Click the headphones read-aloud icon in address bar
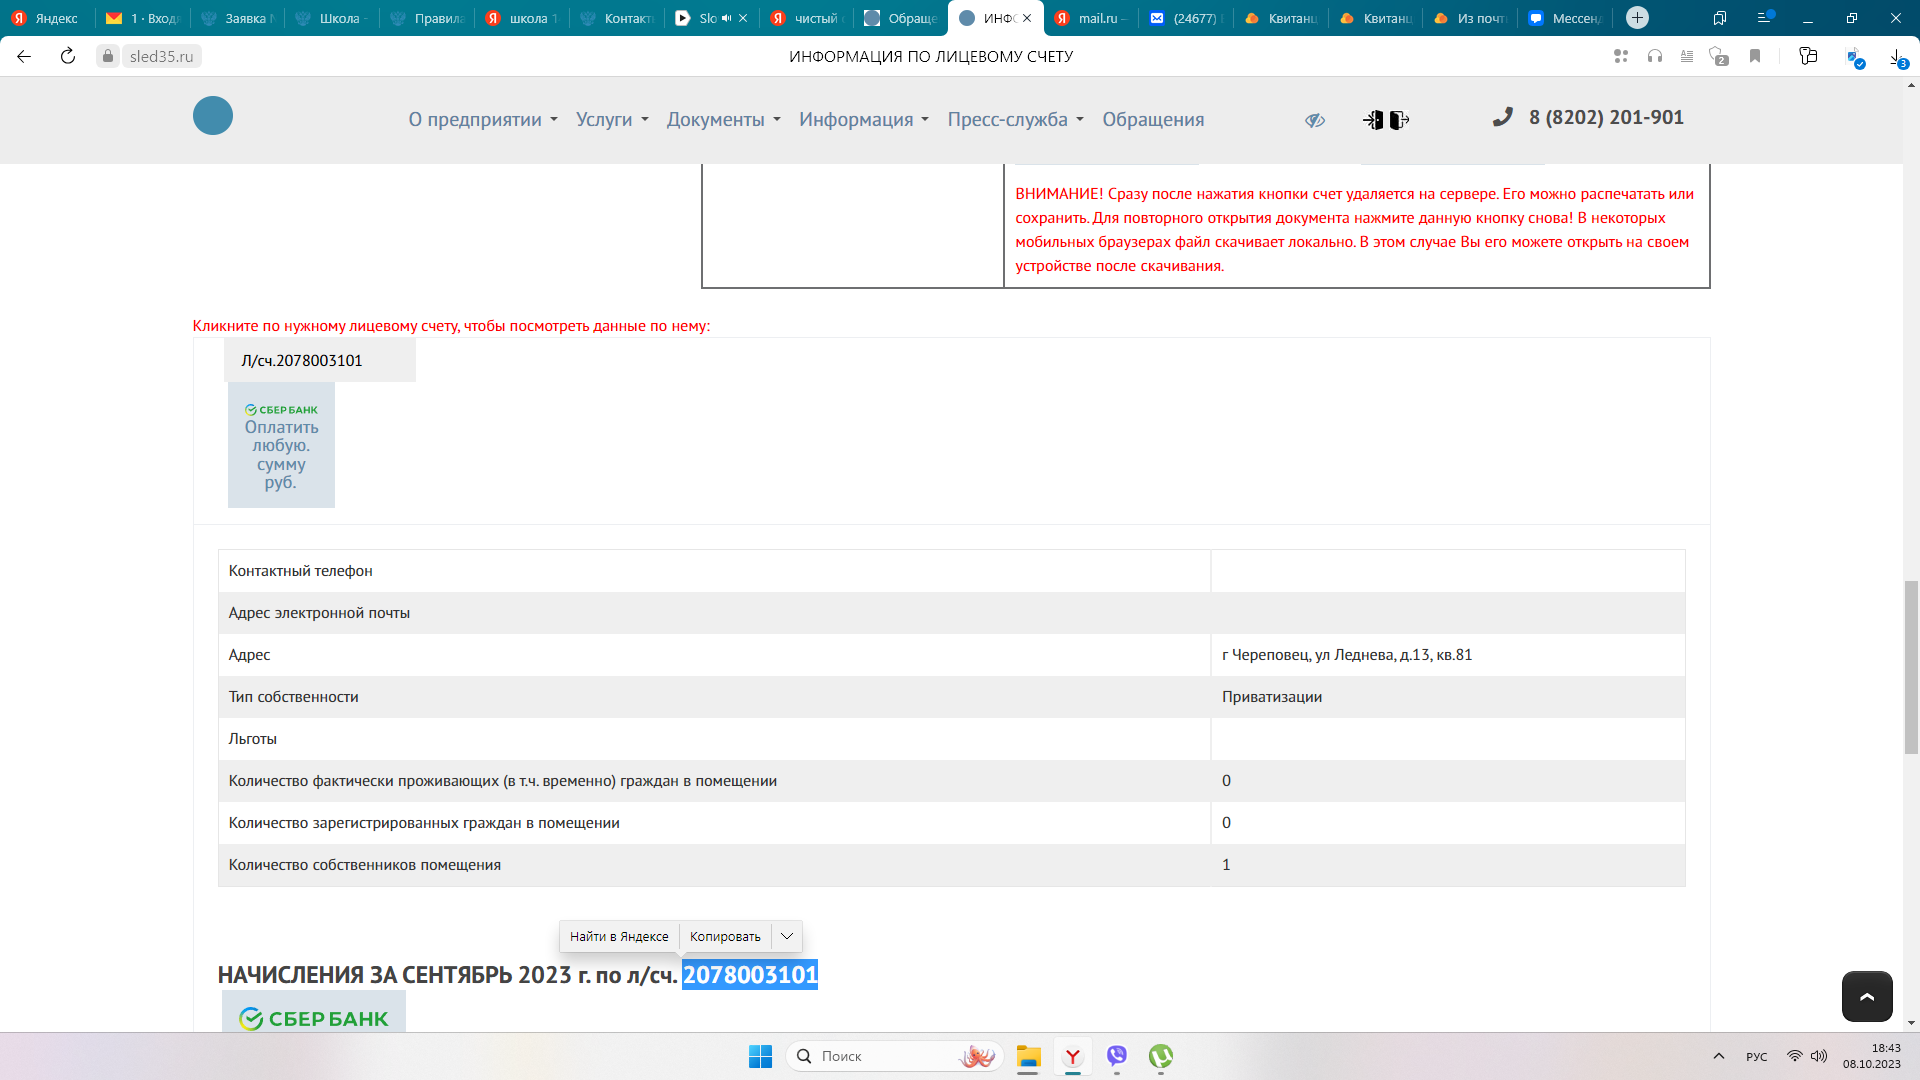Viewport: 1920px width, 1080px height. click(x=1655, y=57)
